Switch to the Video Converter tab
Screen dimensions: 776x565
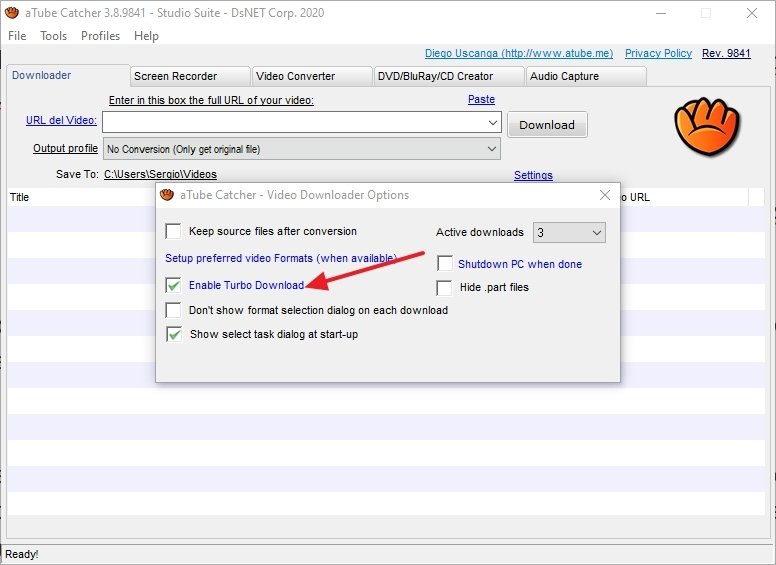click(312, 76)
